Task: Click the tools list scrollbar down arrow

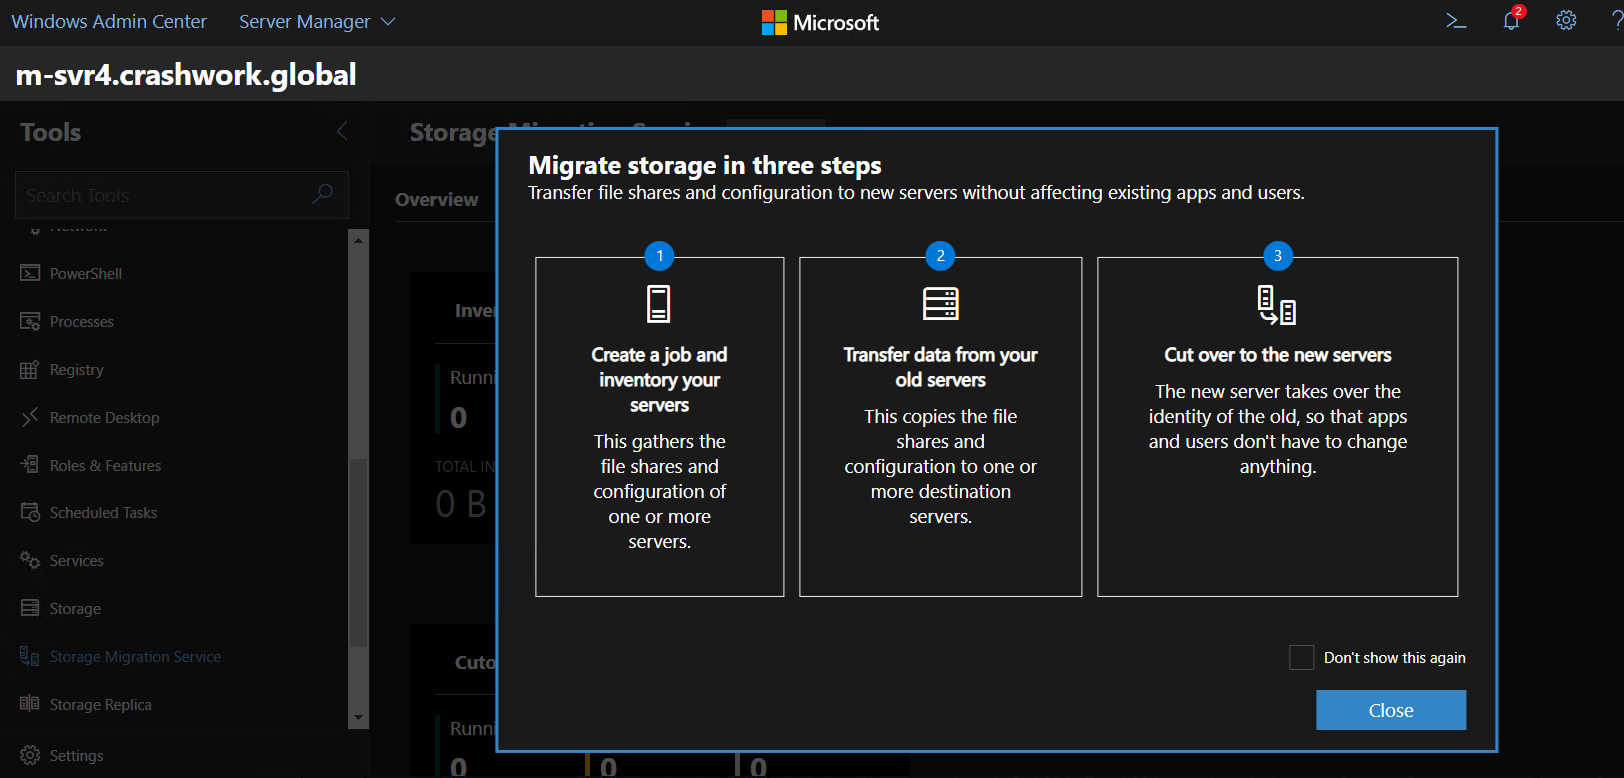Action: point(358,718)
